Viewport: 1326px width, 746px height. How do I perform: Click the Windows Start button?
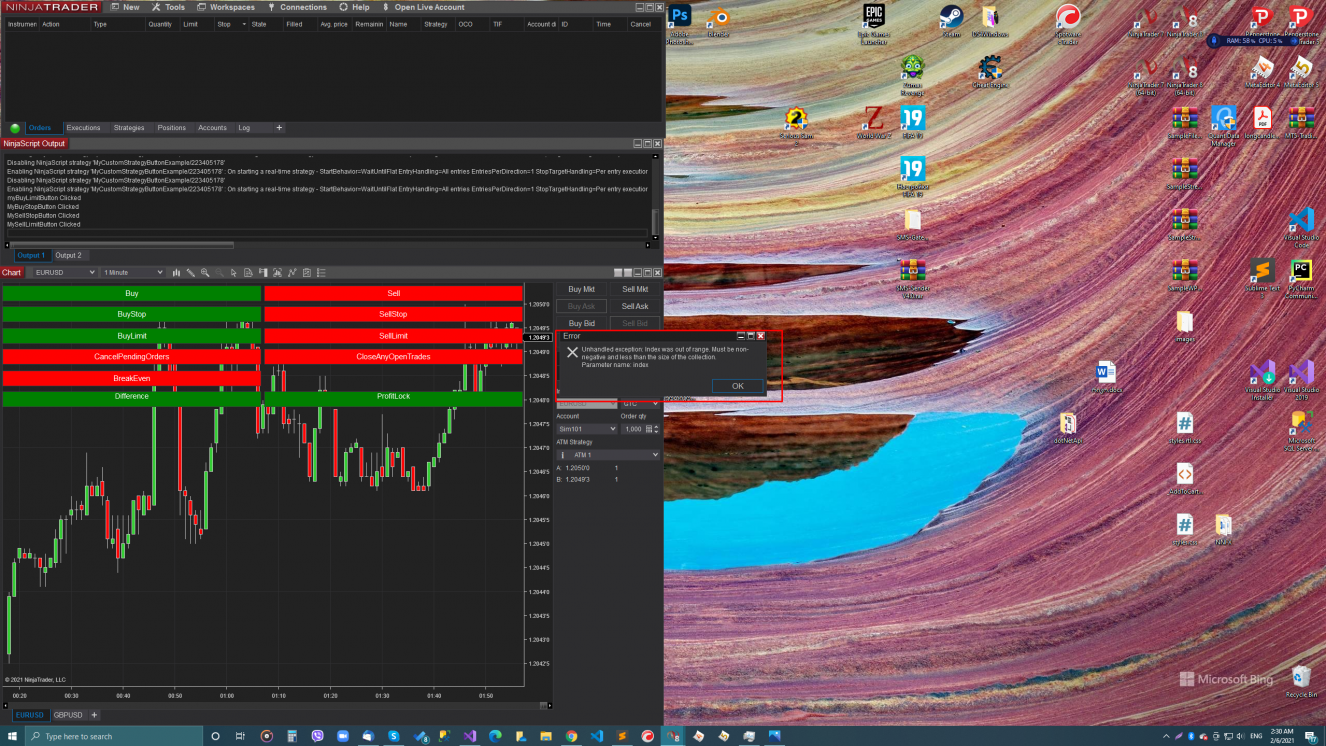11,736
